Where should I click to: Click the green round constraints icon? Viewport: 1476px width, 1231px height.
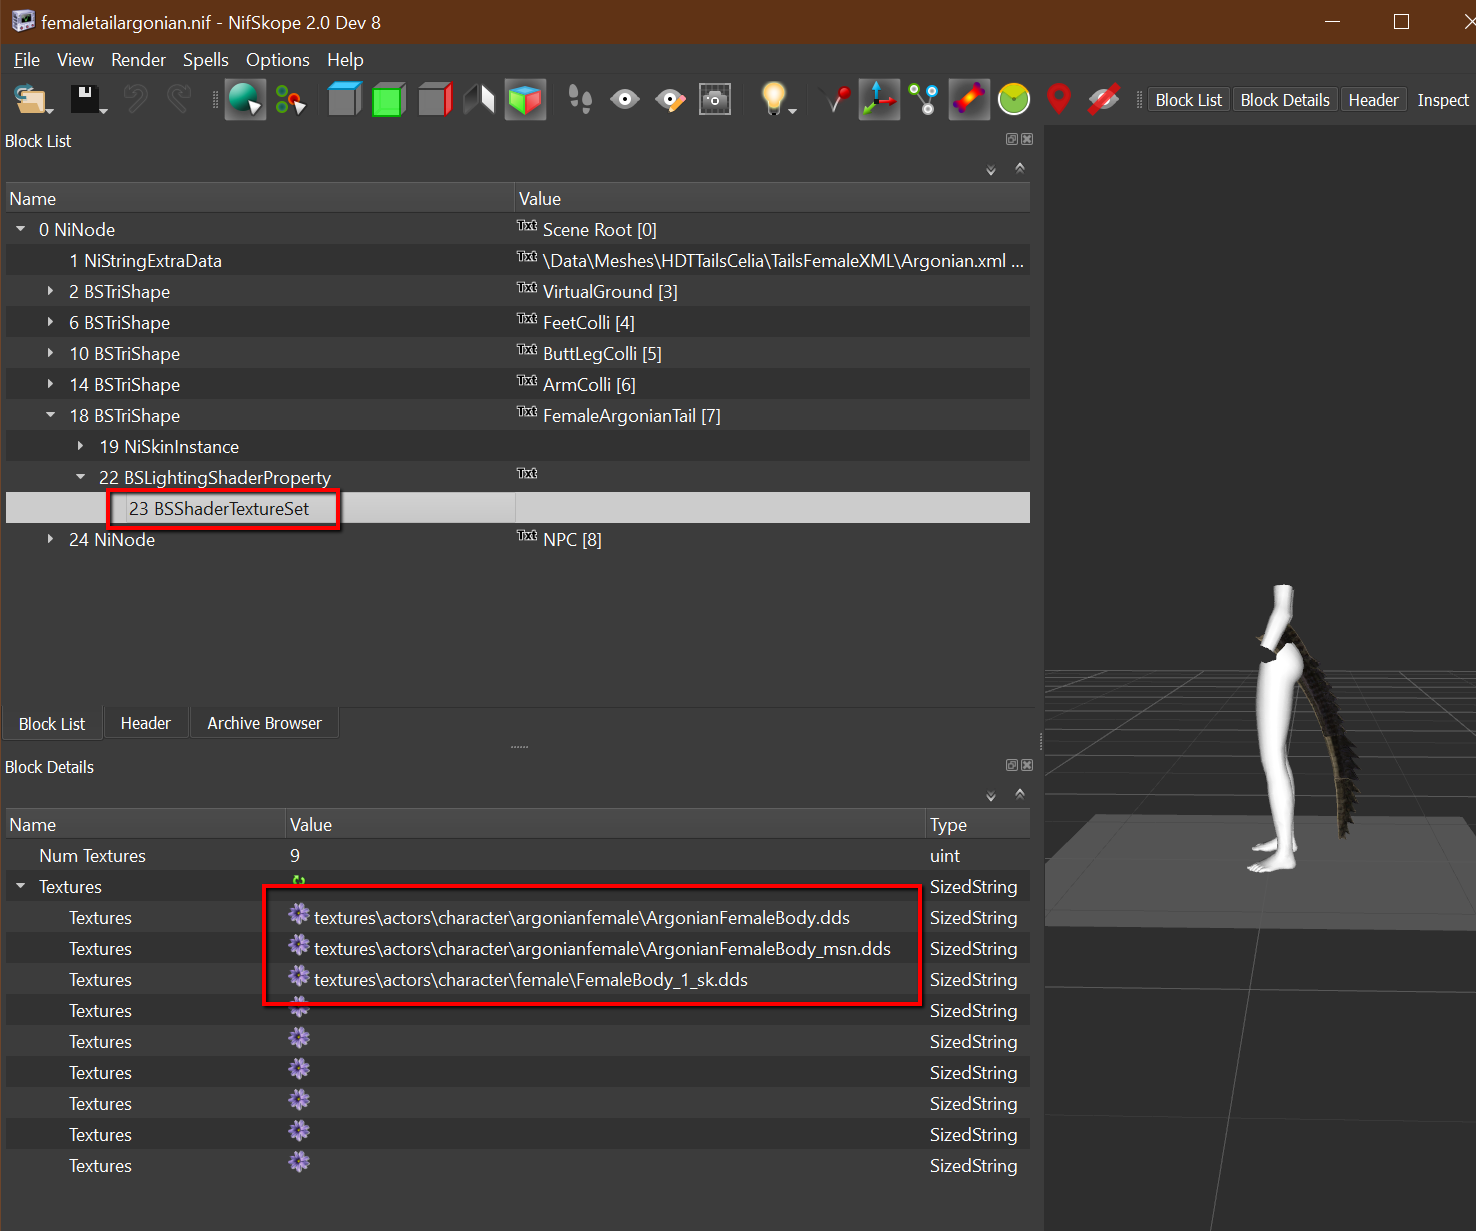(1014, 99)
